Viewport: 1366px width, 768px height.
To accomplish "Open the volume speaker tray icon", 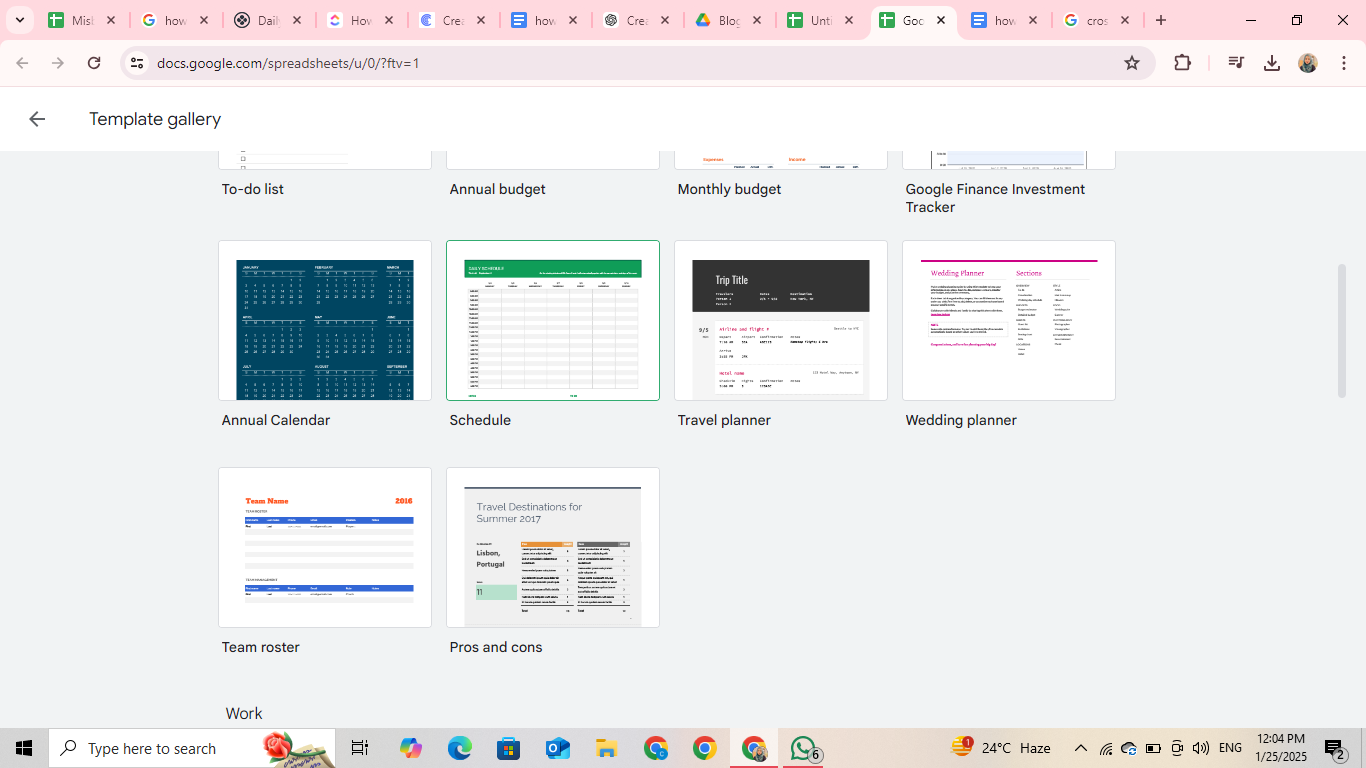I will tap(1201, 748).
